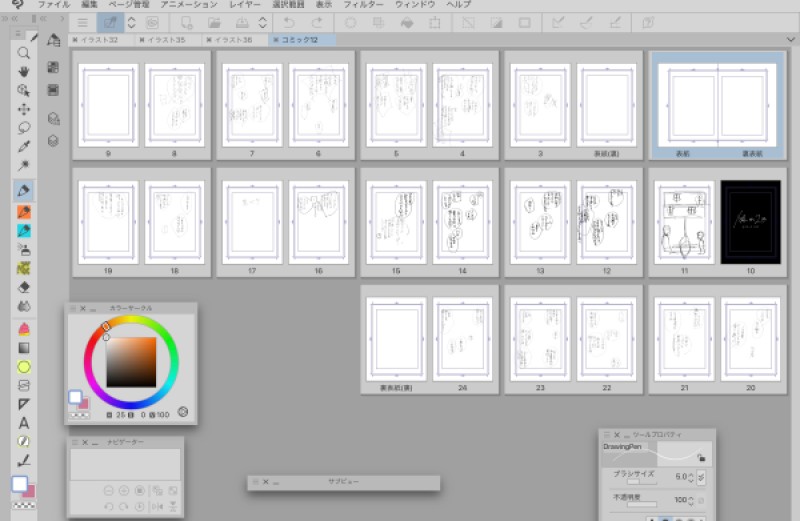Select the Hand move tool
The height and width of the screenshot is (521, 800).
pyautogui.click(x=23, y=71)
